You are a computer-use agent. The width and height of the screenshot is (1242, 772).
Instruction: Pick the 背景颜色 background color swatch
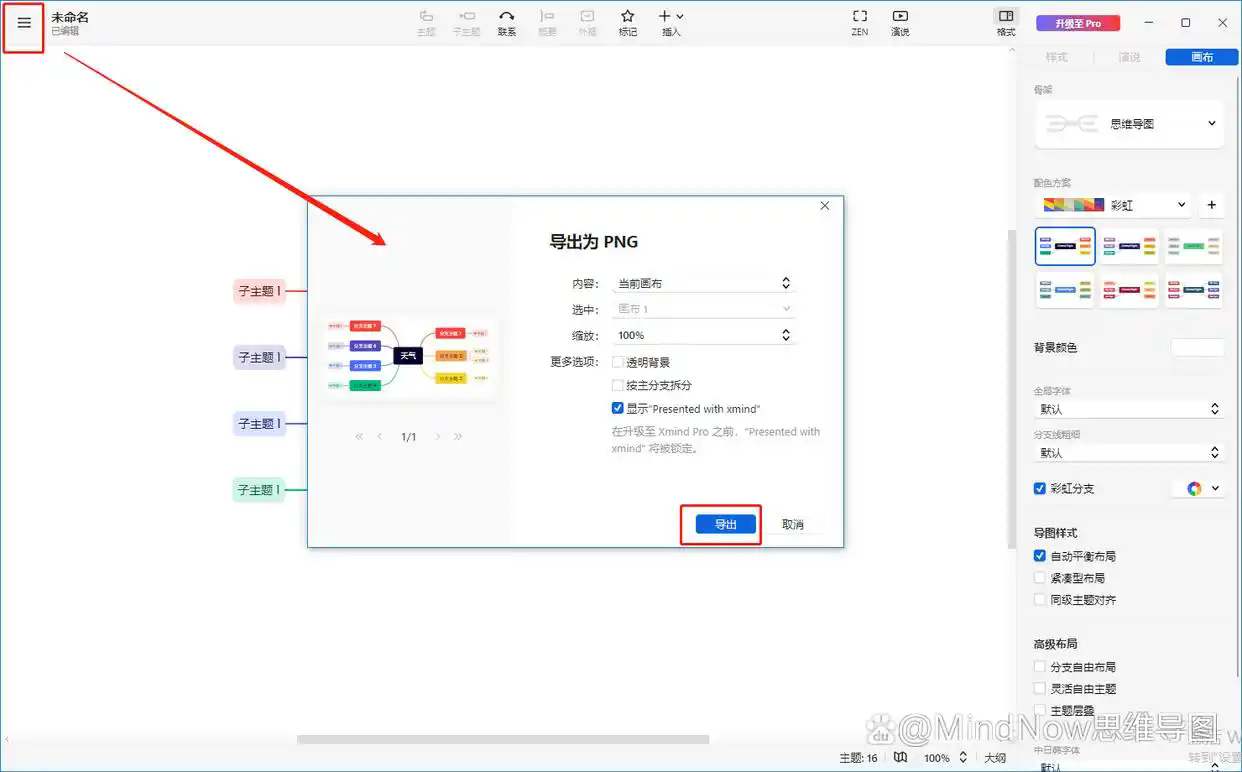point(1197,347)
